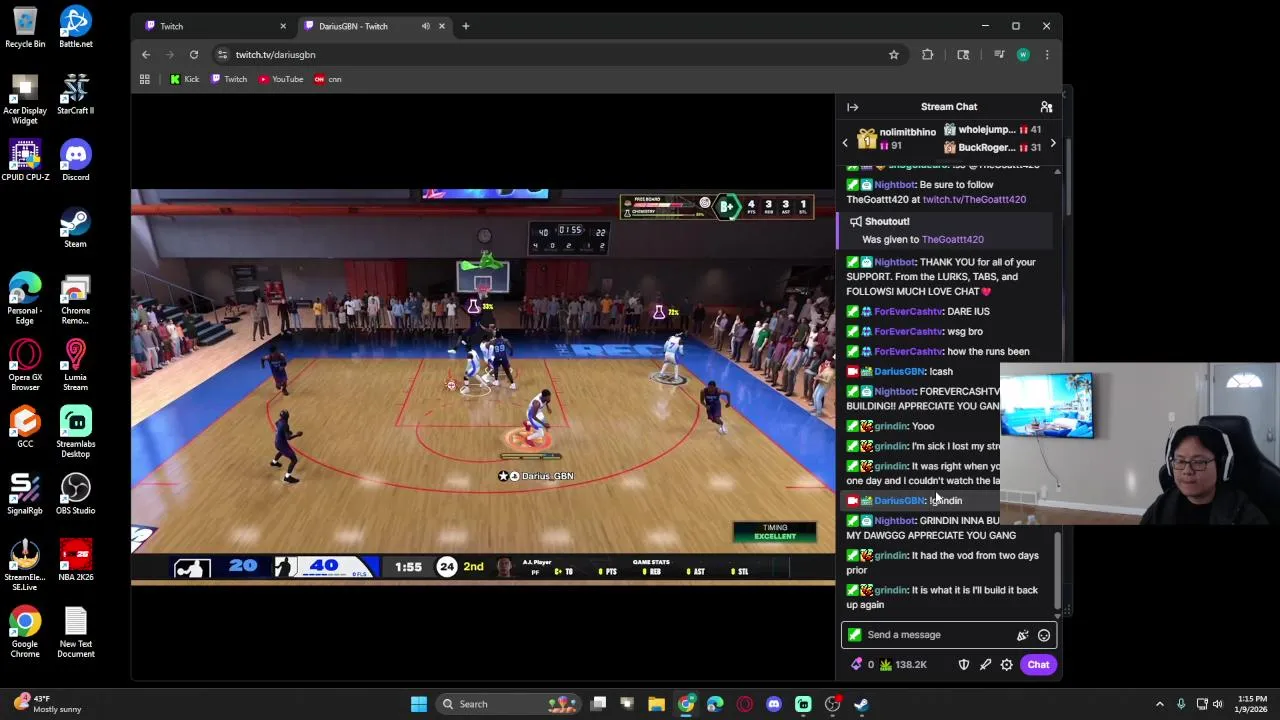This screenshot has width=1280, height=720.
Task: Open chat settings gear
Action: coord(1007,665)
